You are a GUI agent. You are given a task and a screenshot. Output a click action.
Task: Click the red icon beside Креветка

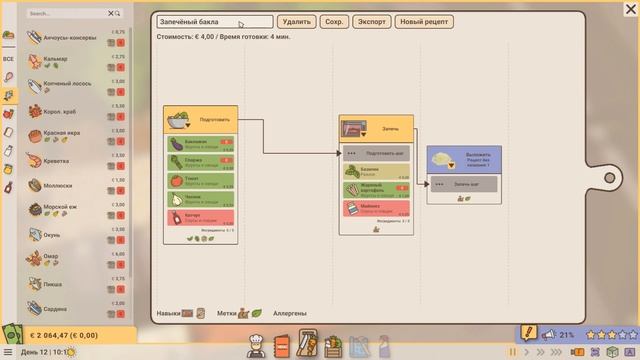point(120,166)
